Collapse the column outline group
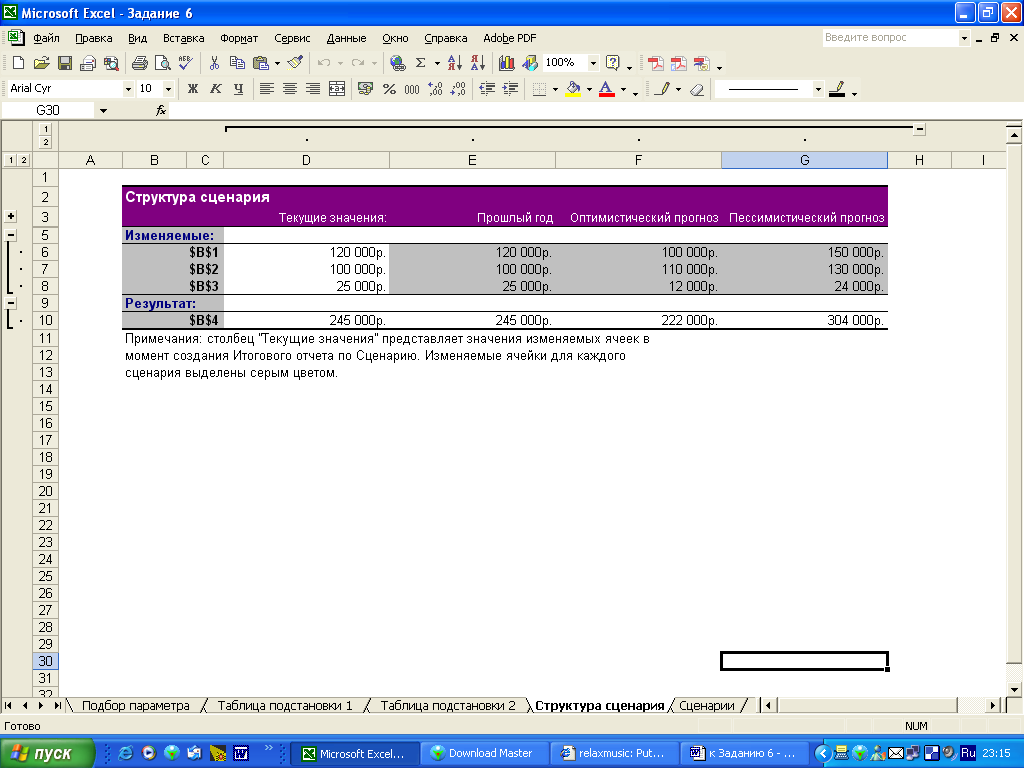 [920, 129]
